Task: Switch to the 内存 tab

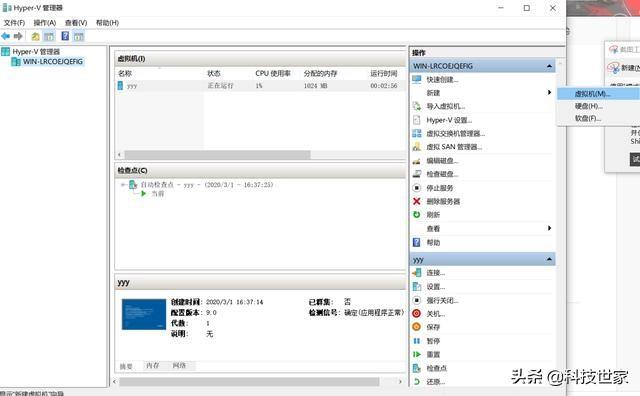Action: point(153,365)
